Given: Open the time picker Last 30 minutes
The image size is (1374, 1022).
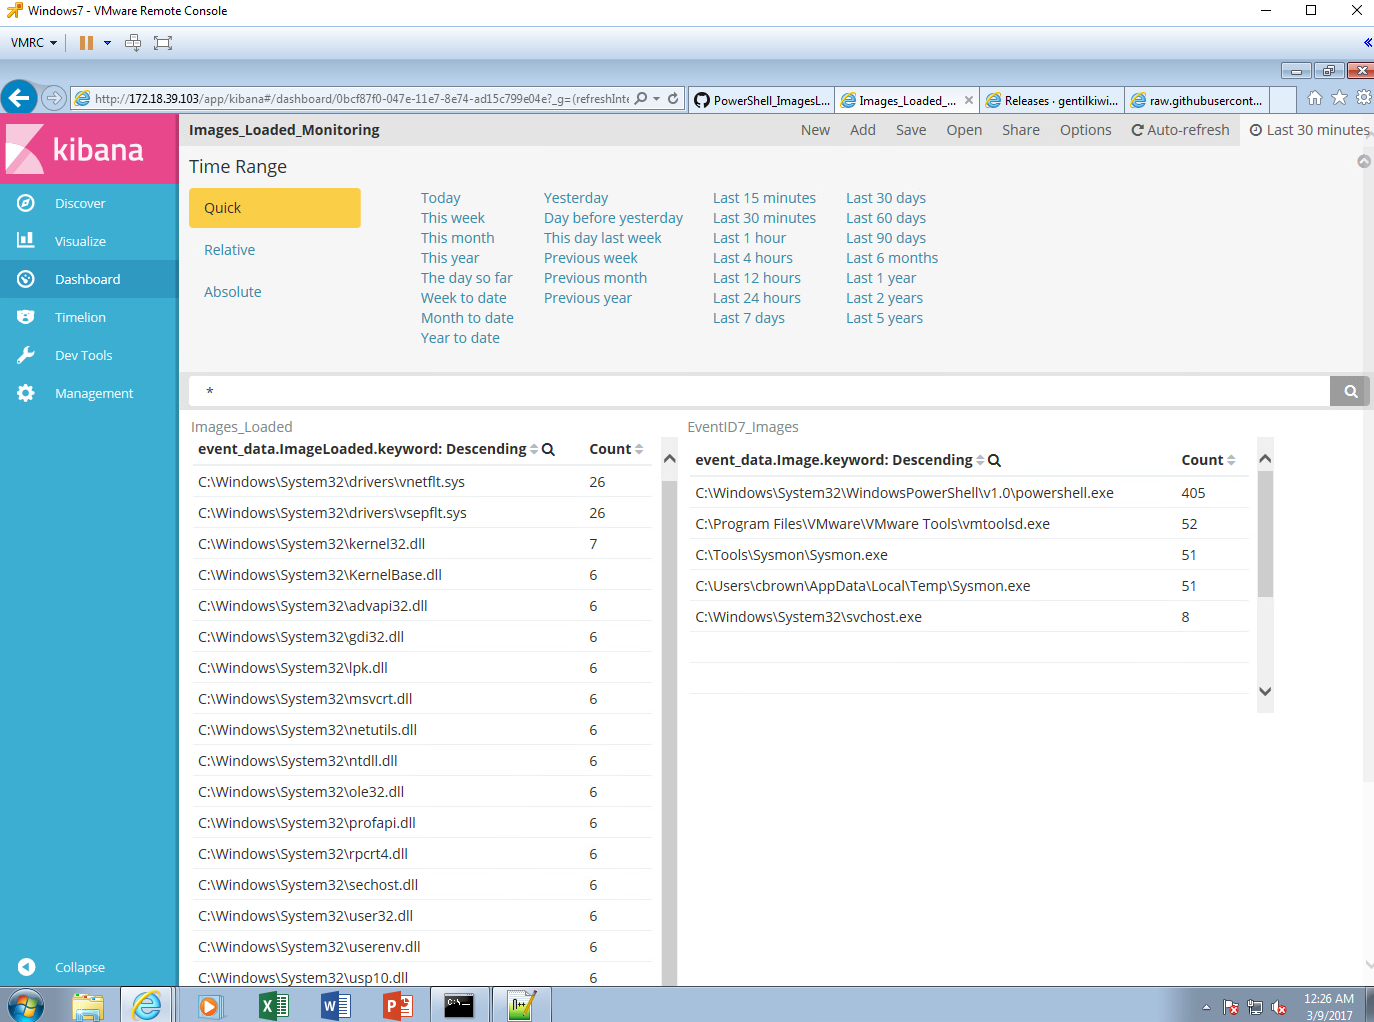Looking at the screenshot, I should [x=1309, y=130].
